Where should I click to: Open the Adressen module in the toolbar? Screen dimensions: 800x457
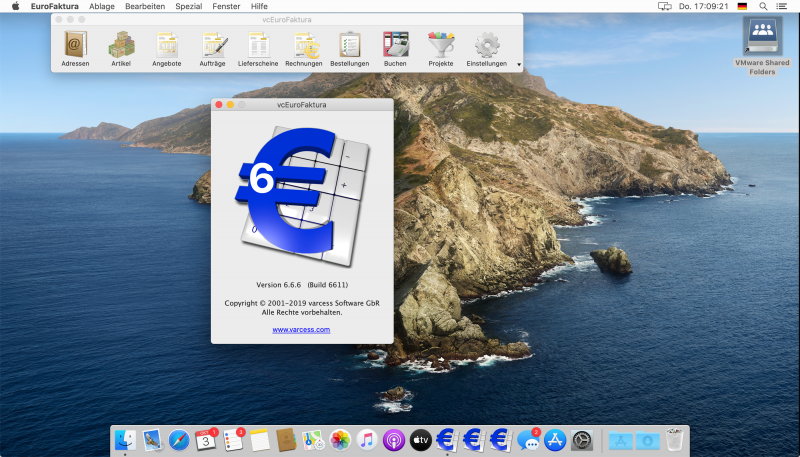click(x=75, y=49)
